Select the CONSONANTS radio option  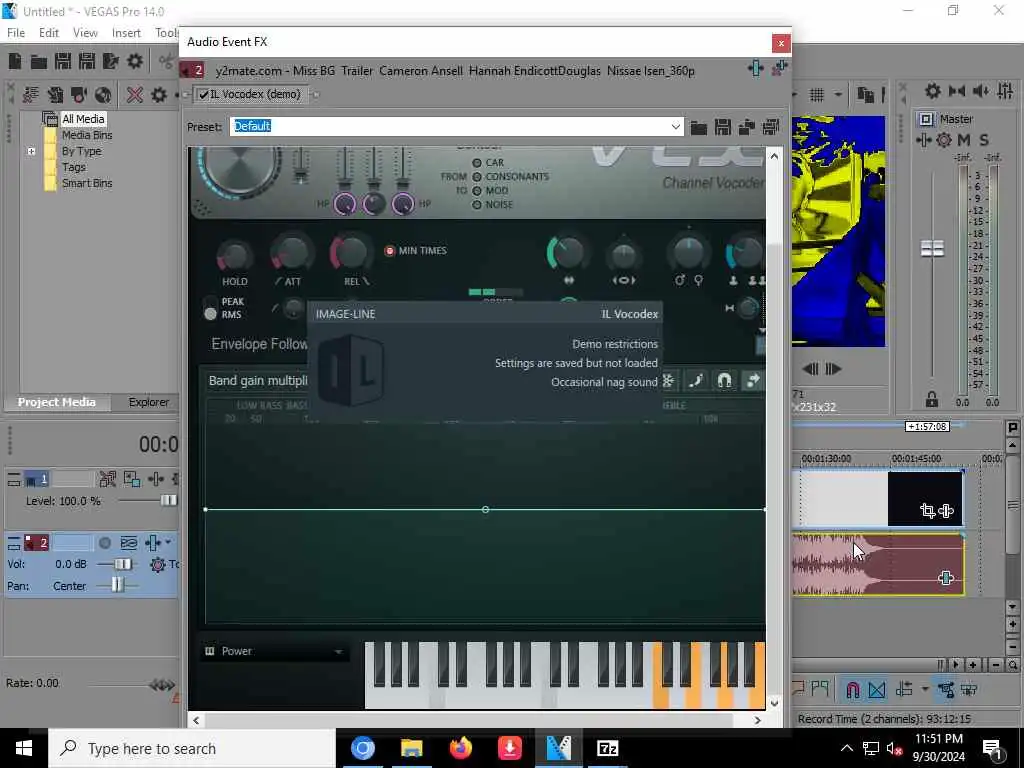point(477,177)
